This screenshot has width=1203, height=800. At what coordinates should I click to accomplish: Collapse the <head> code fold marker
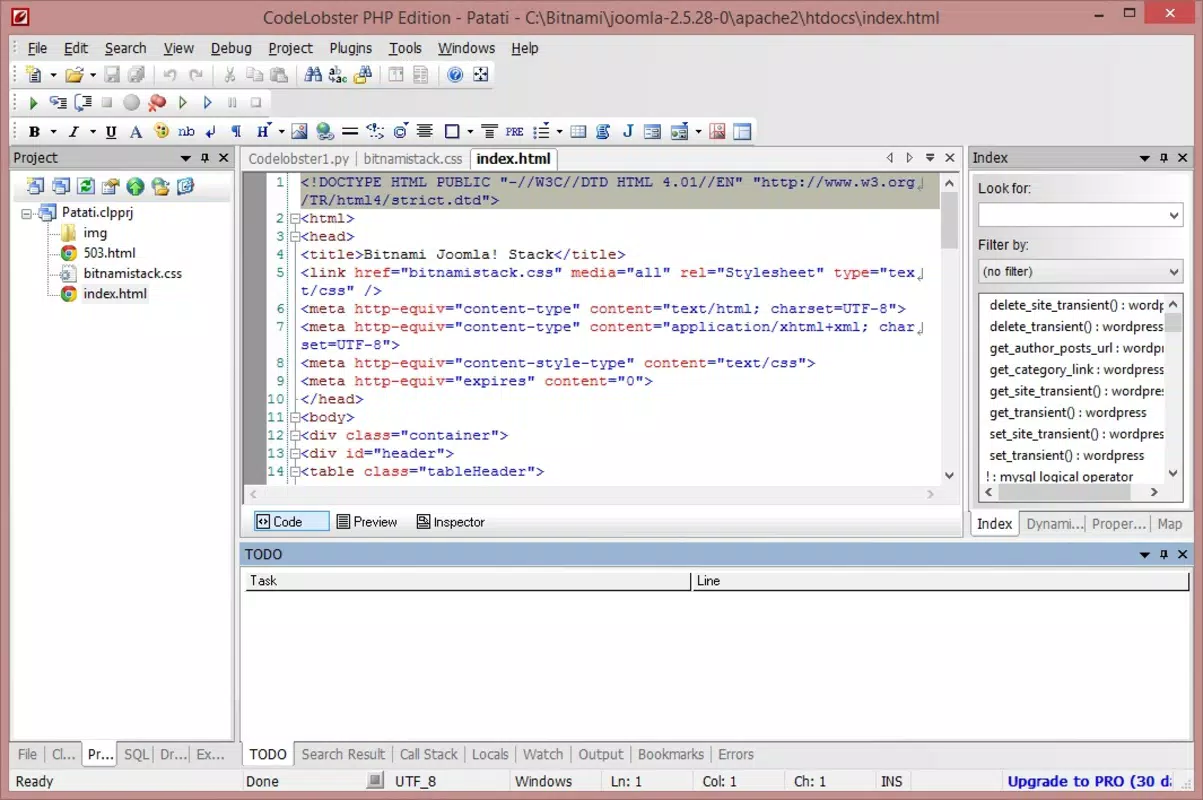coord(295,236)
